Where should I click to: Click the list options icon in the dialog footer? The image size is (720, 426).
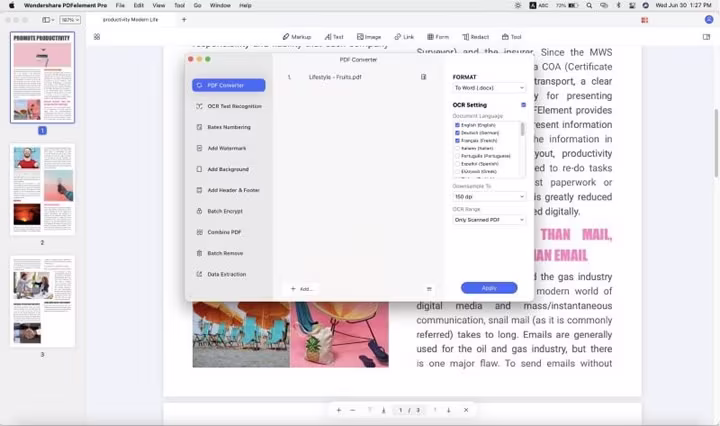(429, 289)
